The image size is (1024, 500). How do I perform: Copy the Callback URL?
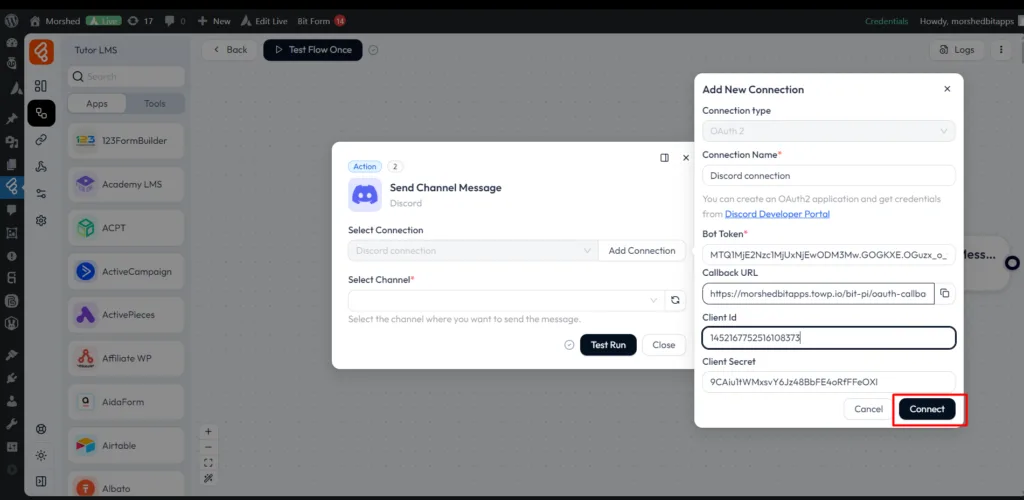pos(944,294)
